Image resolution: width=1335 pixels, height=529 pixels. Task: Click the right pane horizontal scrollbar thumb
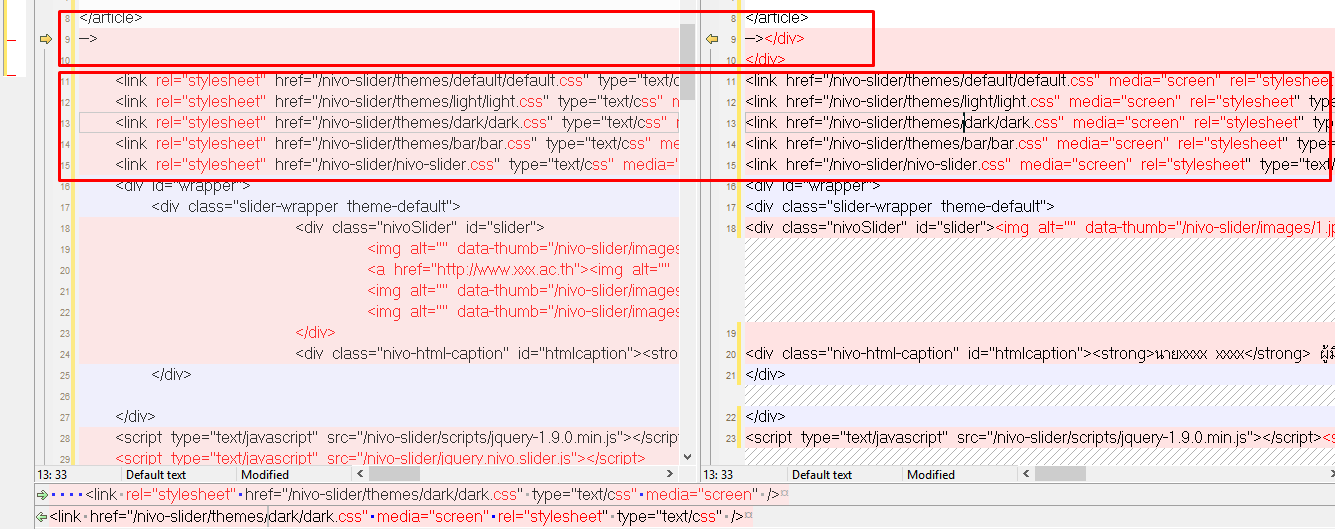(1060, 474)
